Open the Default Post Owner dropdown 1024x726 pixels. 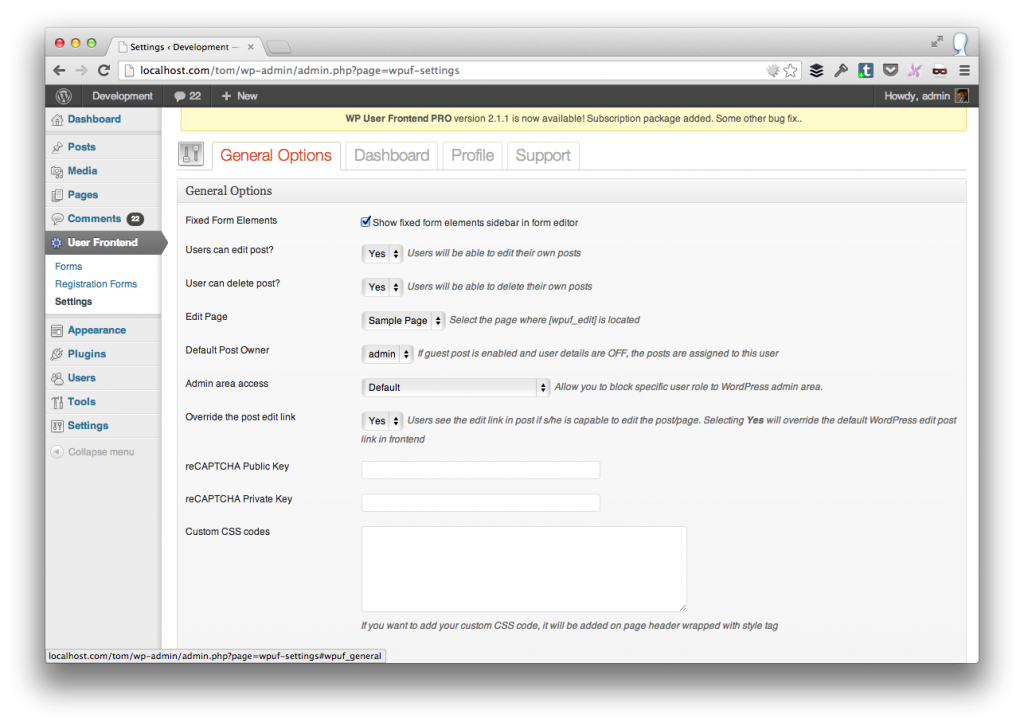click(387, 354)
